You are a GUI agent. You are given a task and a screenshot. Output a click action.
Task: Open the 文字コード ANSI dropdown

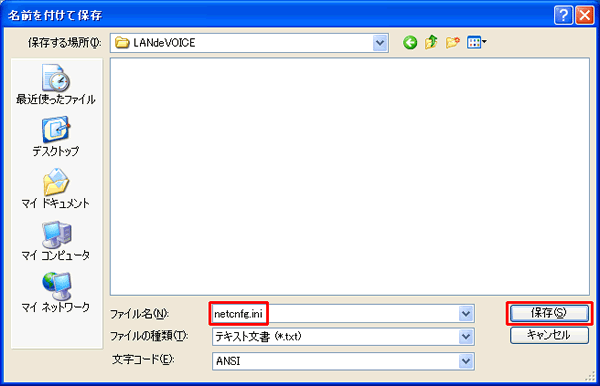coord(466,361)
